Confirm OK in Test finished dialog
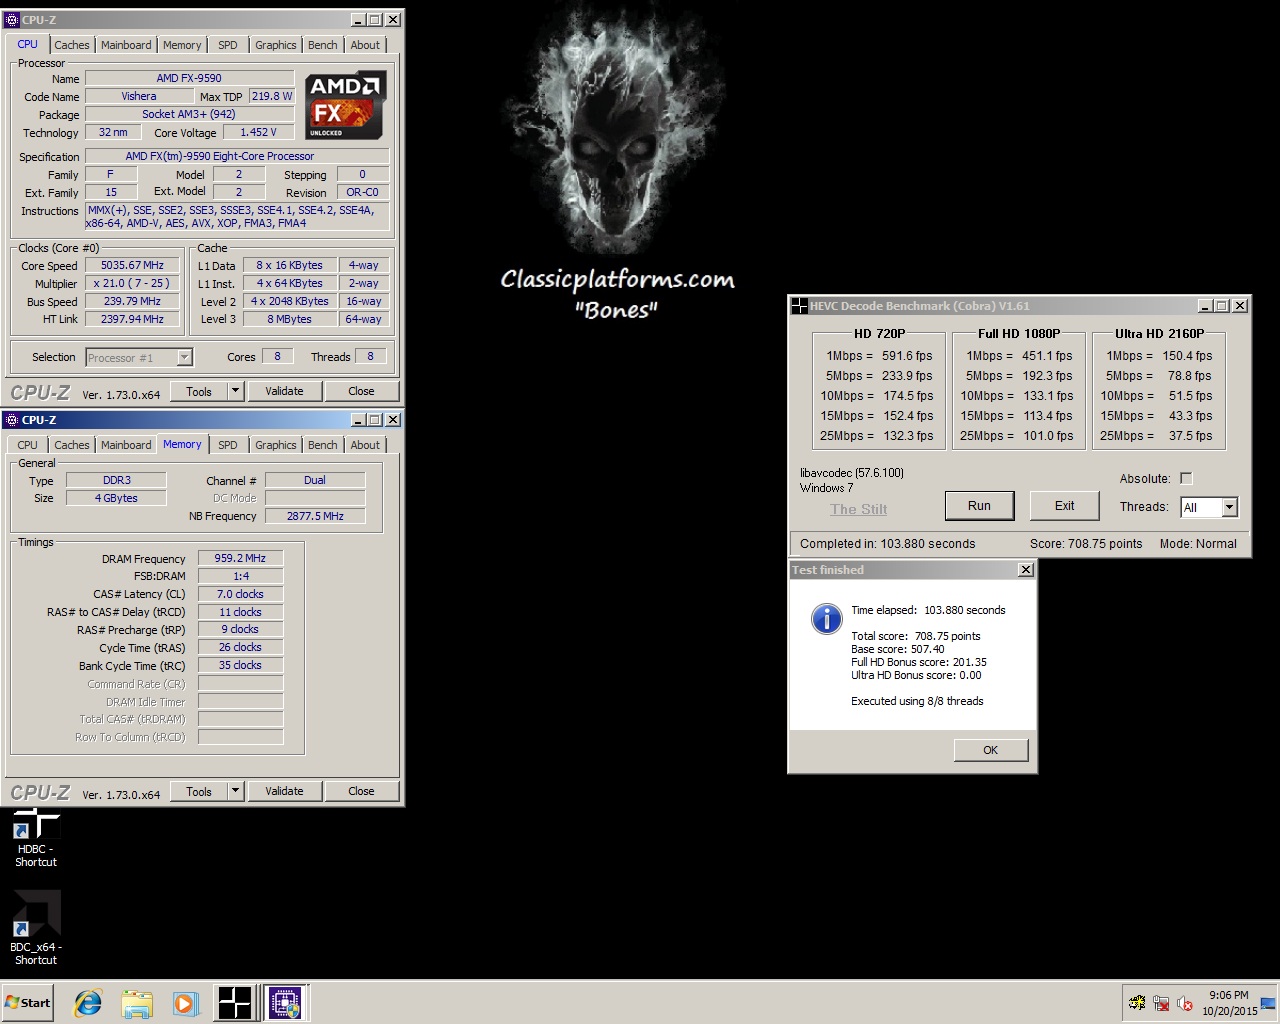Viewport: 1280px width, 1024px height. click(990, 750)
